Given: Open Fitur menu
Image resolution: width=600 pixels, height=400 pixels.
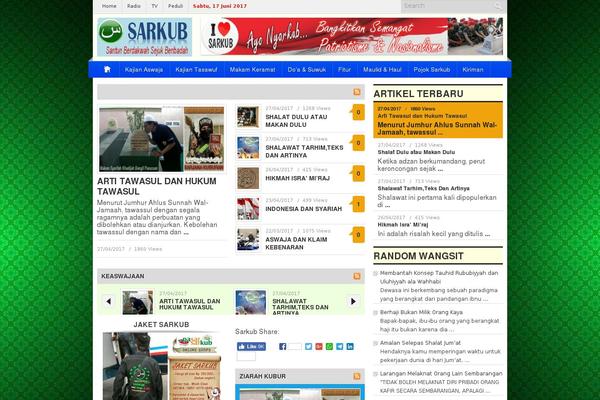Looking at the screenshot, I should (344, 70).
